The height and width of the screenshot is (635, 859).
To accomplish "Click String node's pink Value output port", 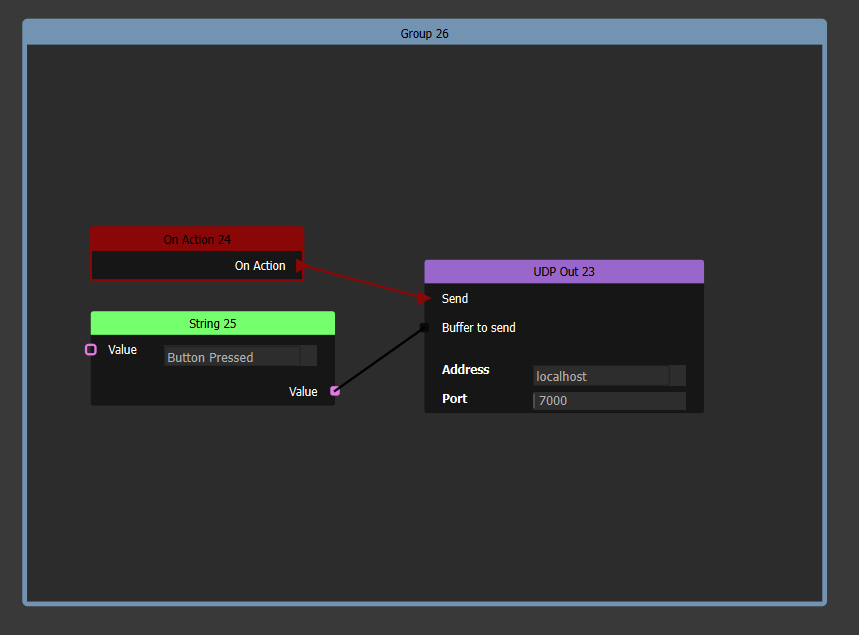I will [x=335, y=391].
